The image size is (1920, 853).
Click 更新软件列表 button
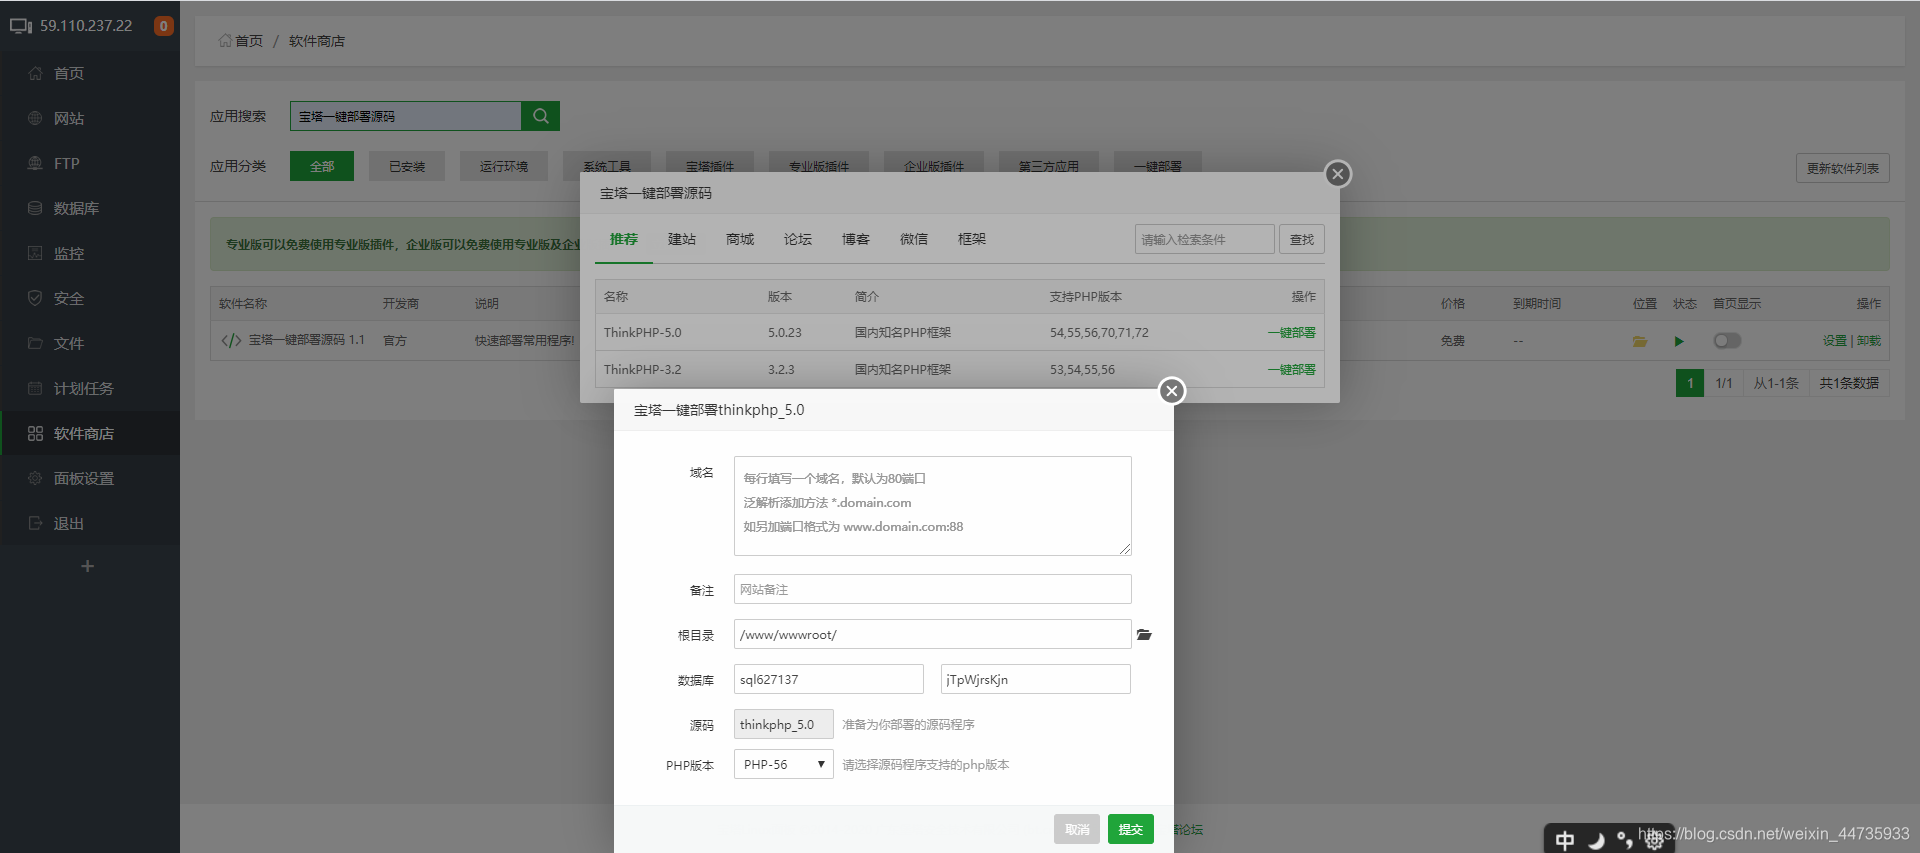coord(1843,168)
